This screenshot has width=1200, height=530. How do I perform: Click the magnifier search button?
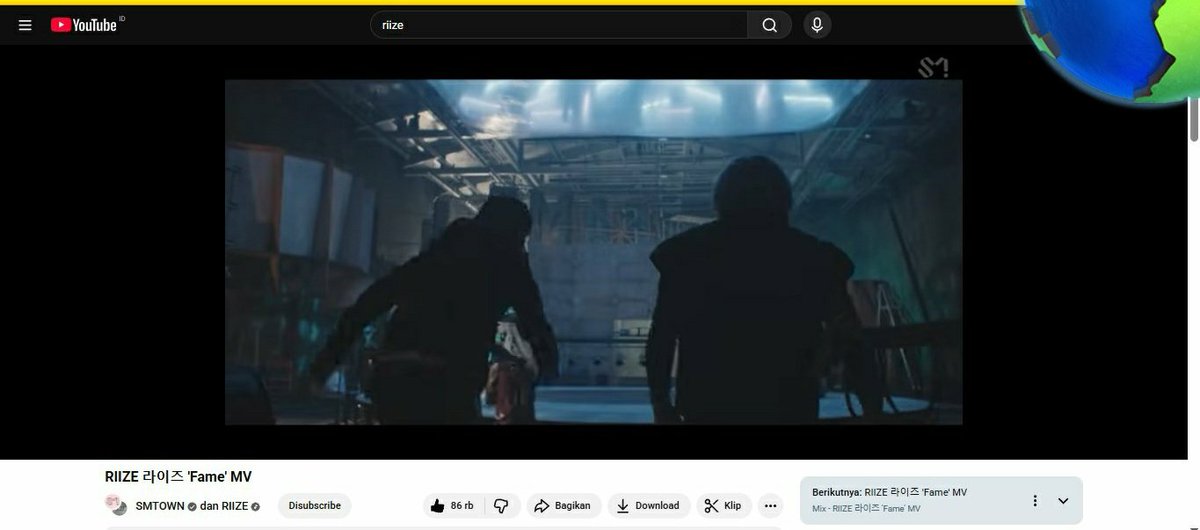(769, 25)
